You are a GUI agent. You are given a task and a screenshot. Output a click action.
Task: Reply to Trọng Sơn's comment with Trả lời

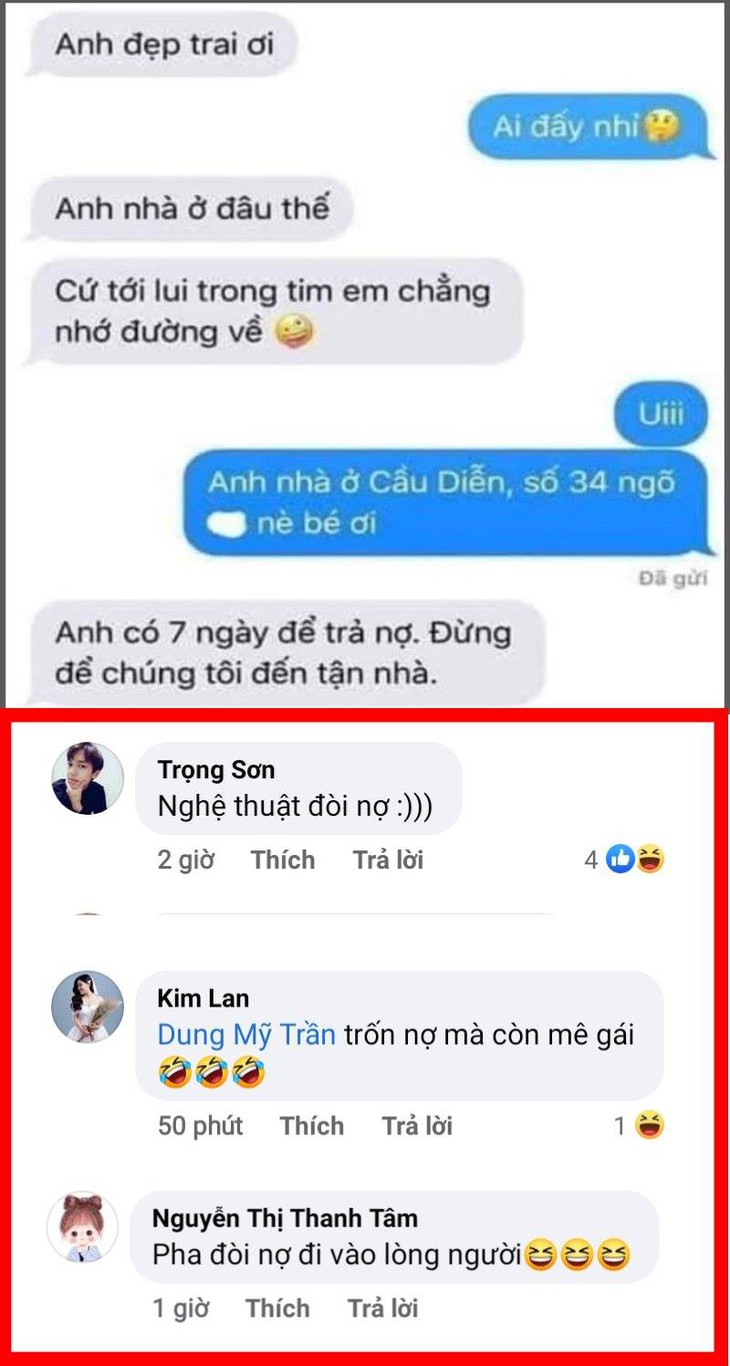388,860
